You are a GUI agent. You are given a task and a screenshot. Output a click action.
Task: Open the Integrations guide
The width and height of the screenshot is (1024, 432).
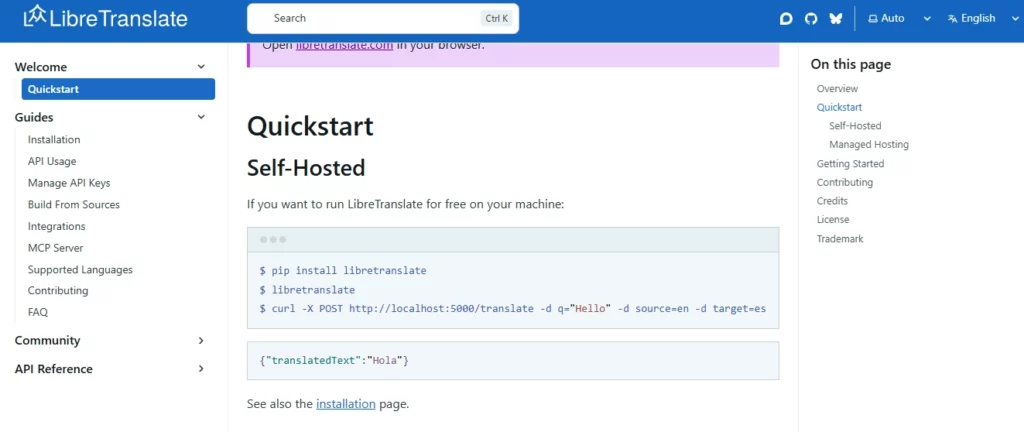pyautogui.click(x=57, y=226)
